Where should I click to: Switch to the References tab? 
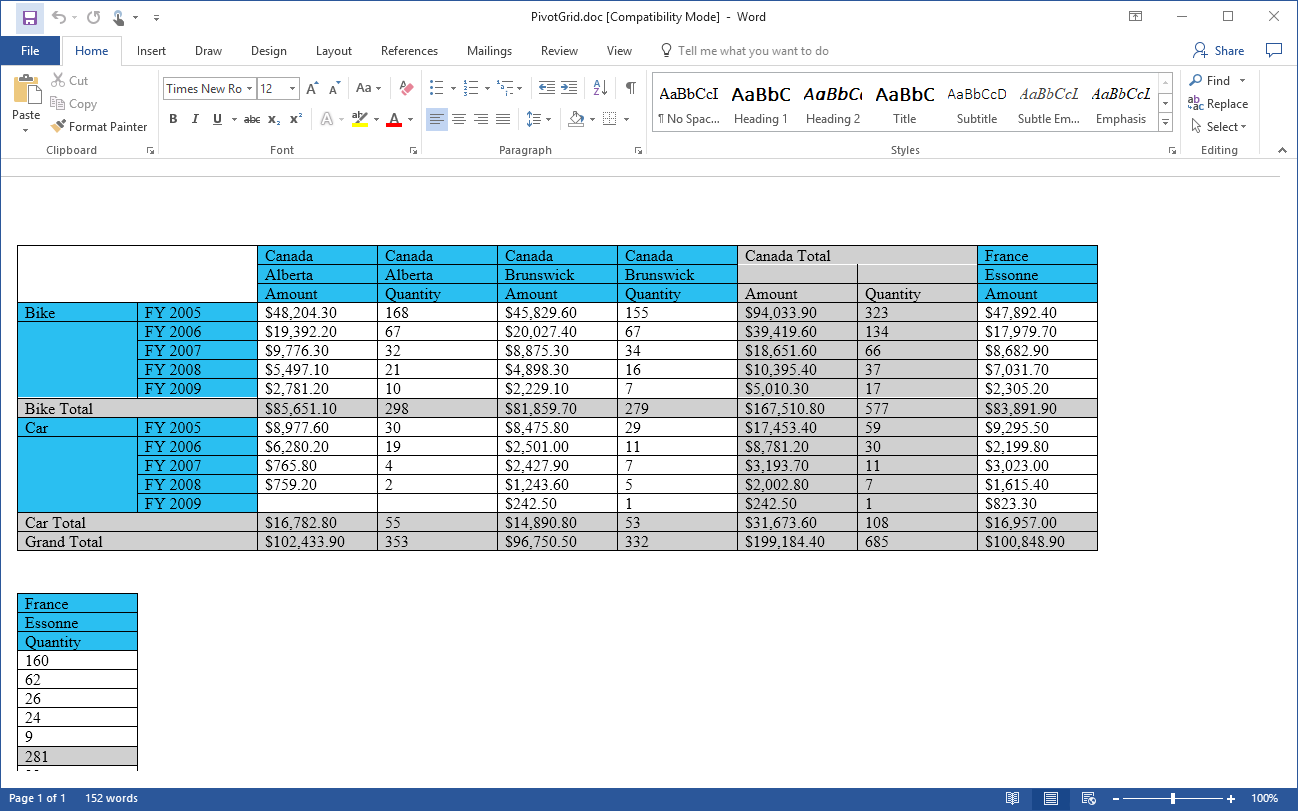409,51
